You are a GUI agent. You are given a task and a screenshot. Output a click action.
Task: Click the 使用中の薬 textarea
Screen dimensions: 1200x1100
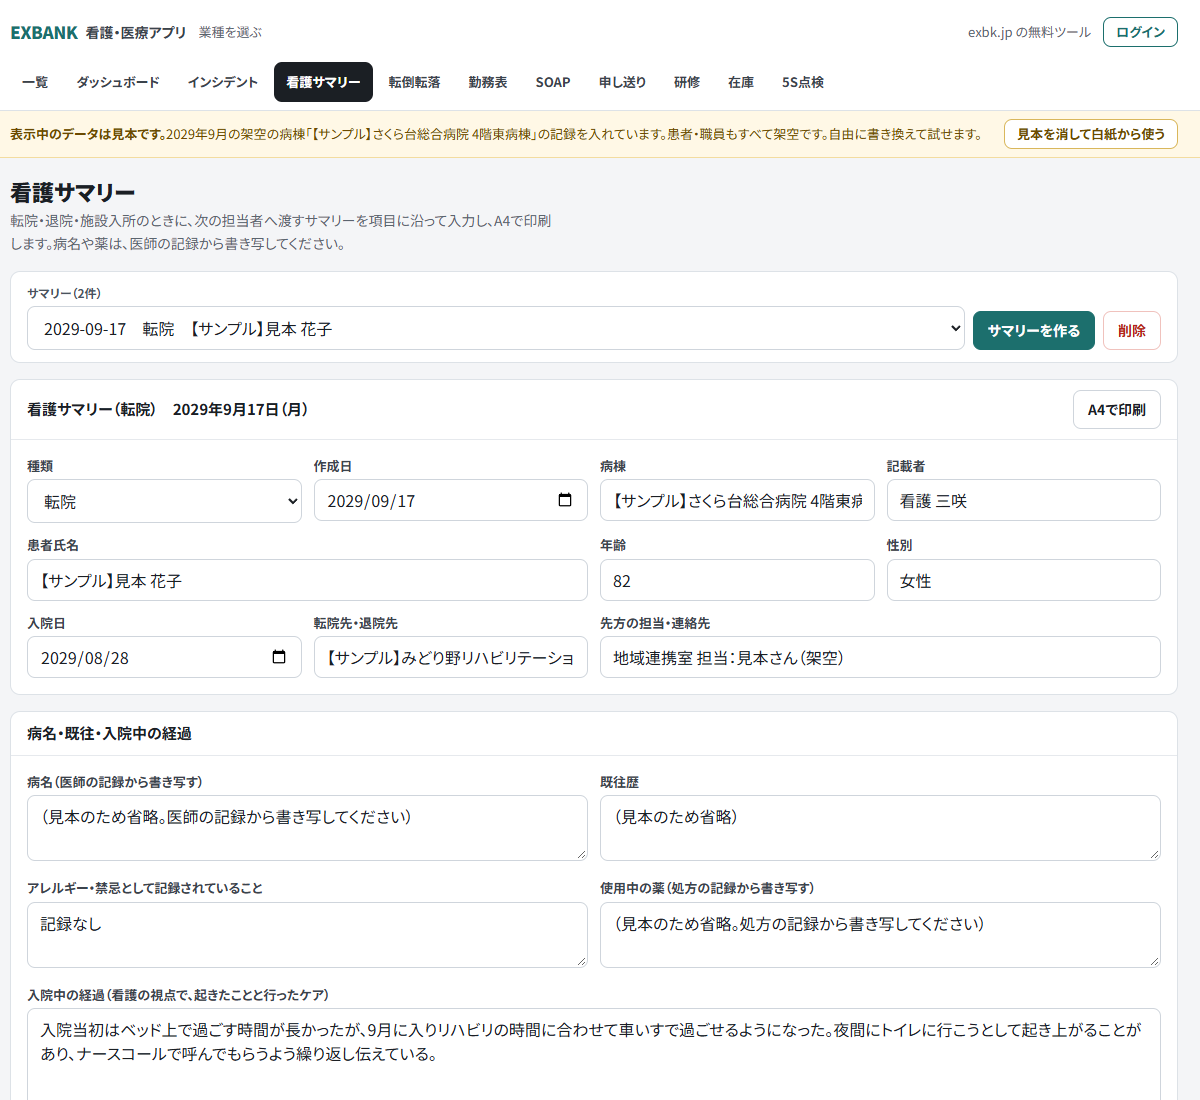pos(880,935)
